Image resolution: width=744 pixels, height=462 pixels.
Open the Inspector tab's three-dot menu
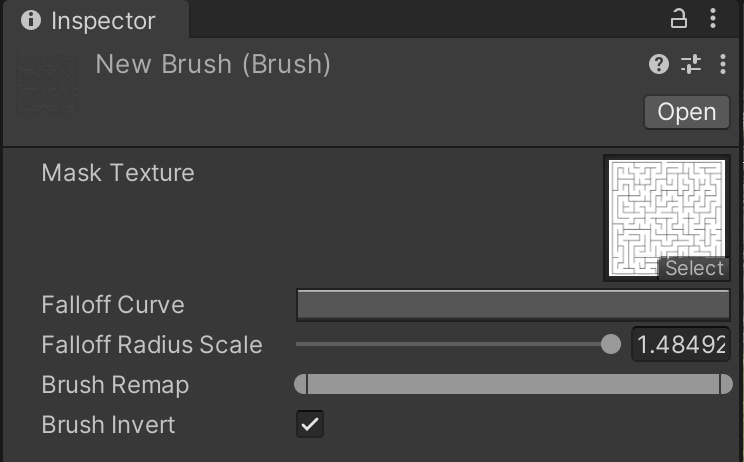pyautogui.click(x=713, y=19)
